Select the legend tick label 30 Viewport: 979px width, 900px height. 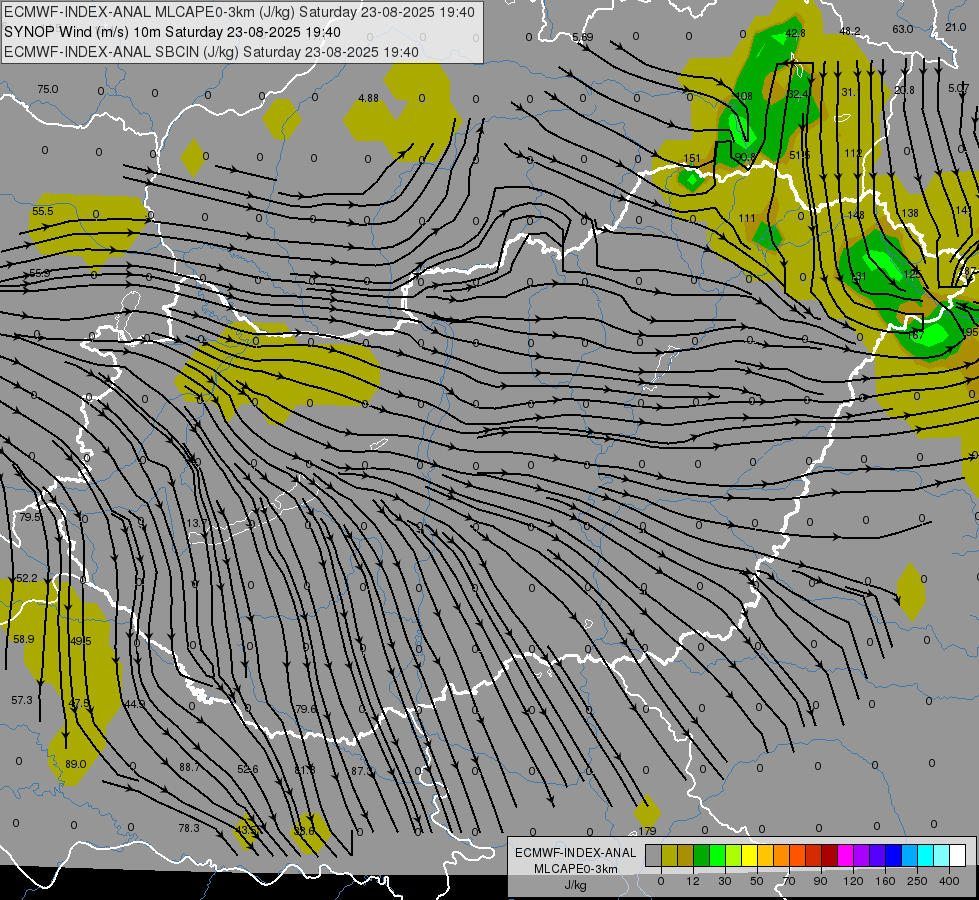725,881
